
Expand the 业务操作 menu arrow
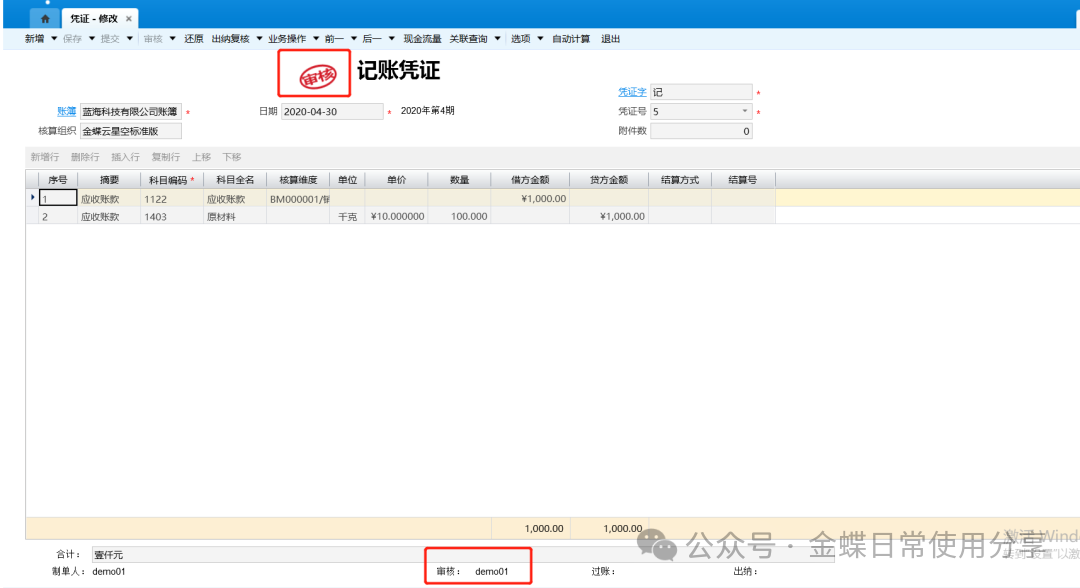tap(314, 39)
